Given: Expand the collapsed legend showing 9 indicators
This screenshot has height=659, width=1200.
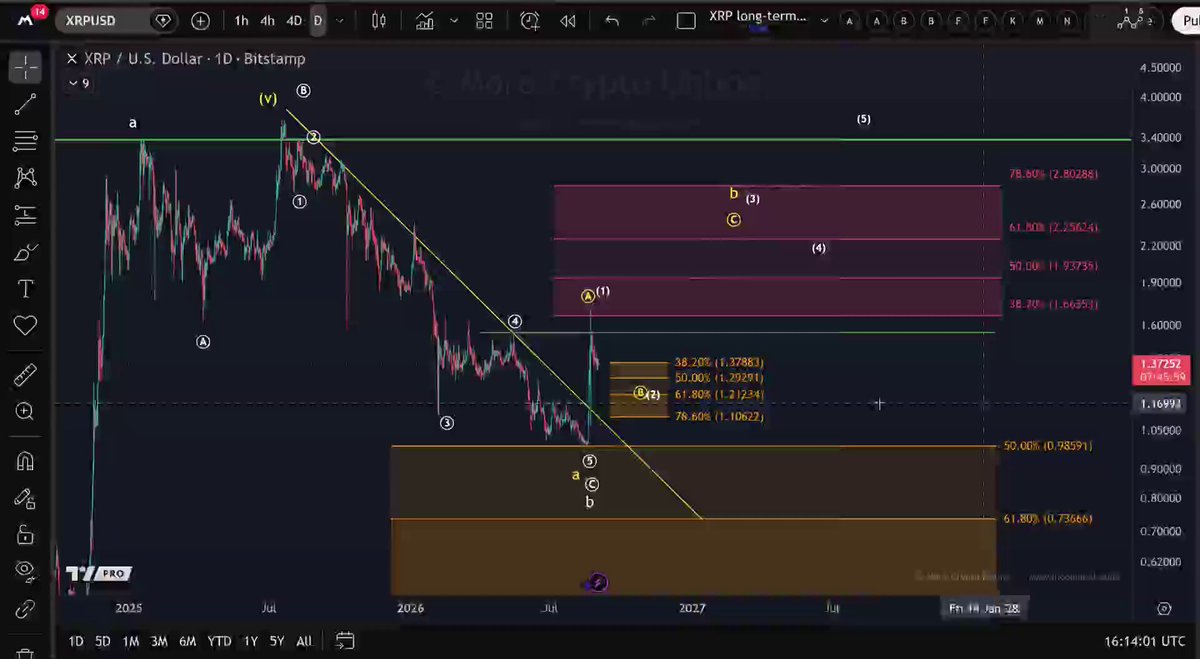Looking at the screenshot, I should click(x=79, y=83).
